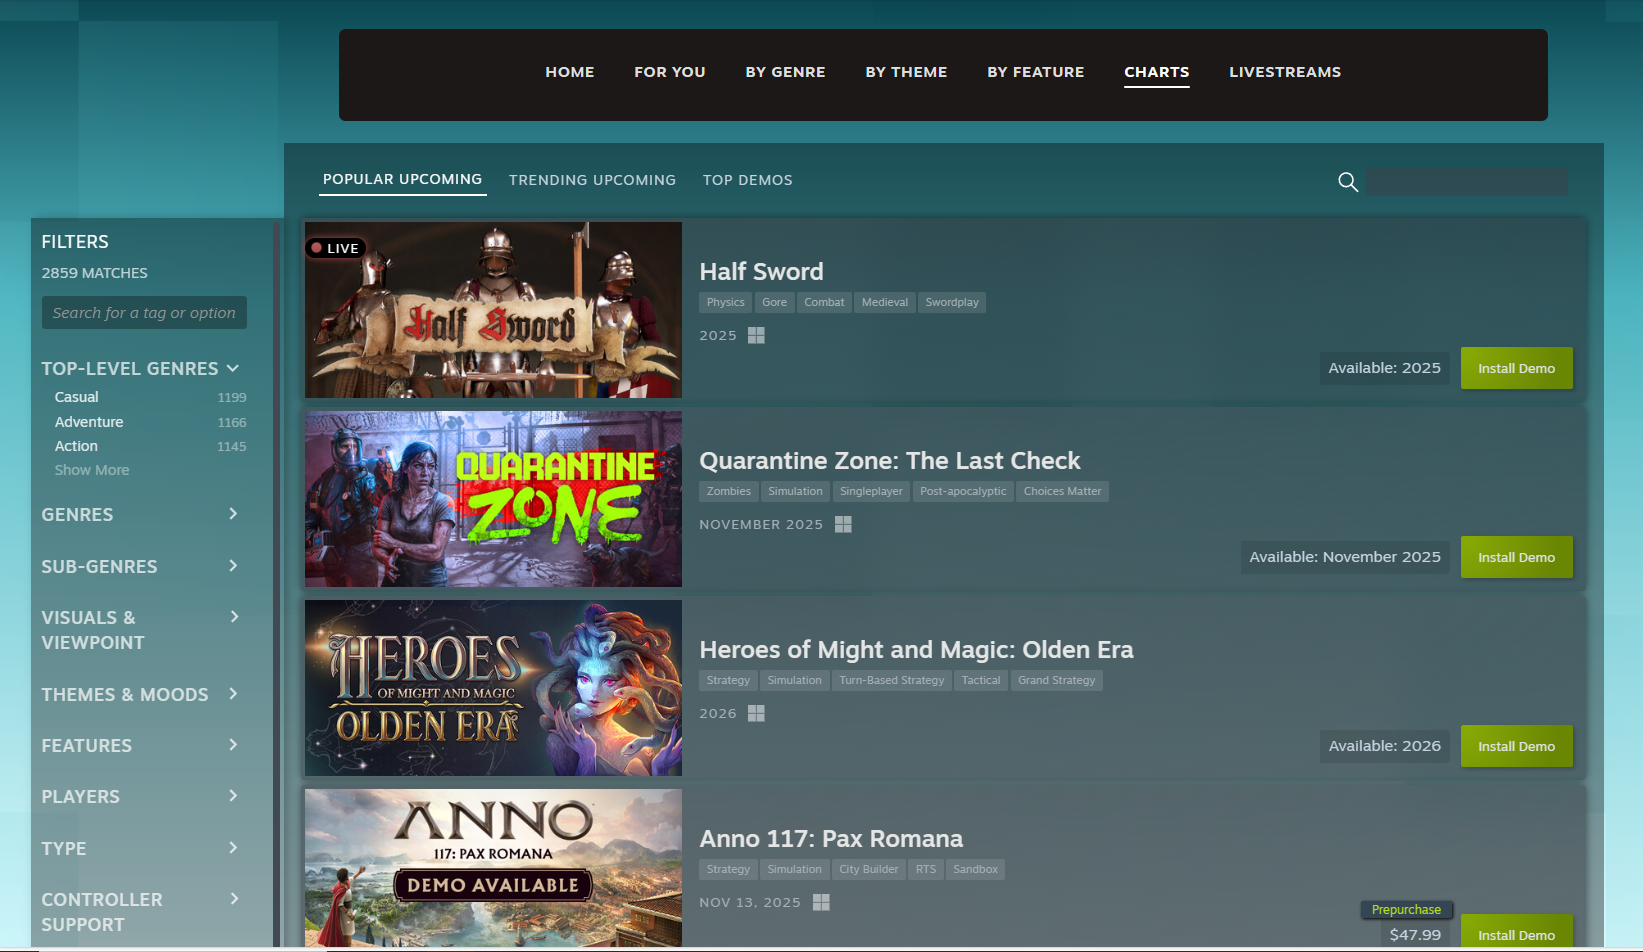Click the Prepurchase label on Anno 117
Image resolution: width=1643 pixels, height=952 pixels.
tap(1406, 910)
